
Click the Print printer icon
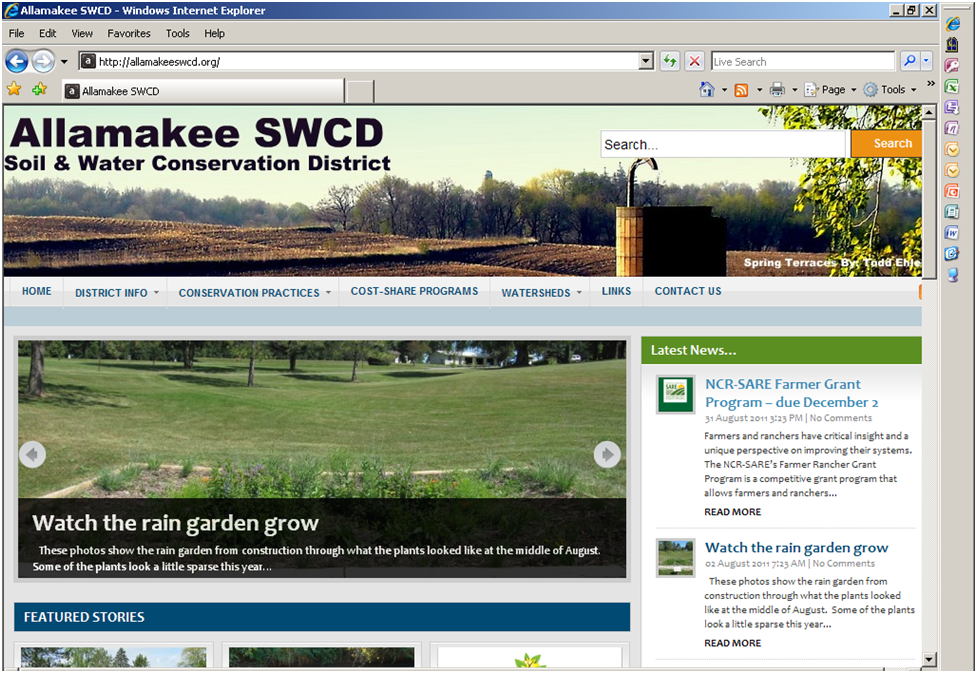[777, 90]
